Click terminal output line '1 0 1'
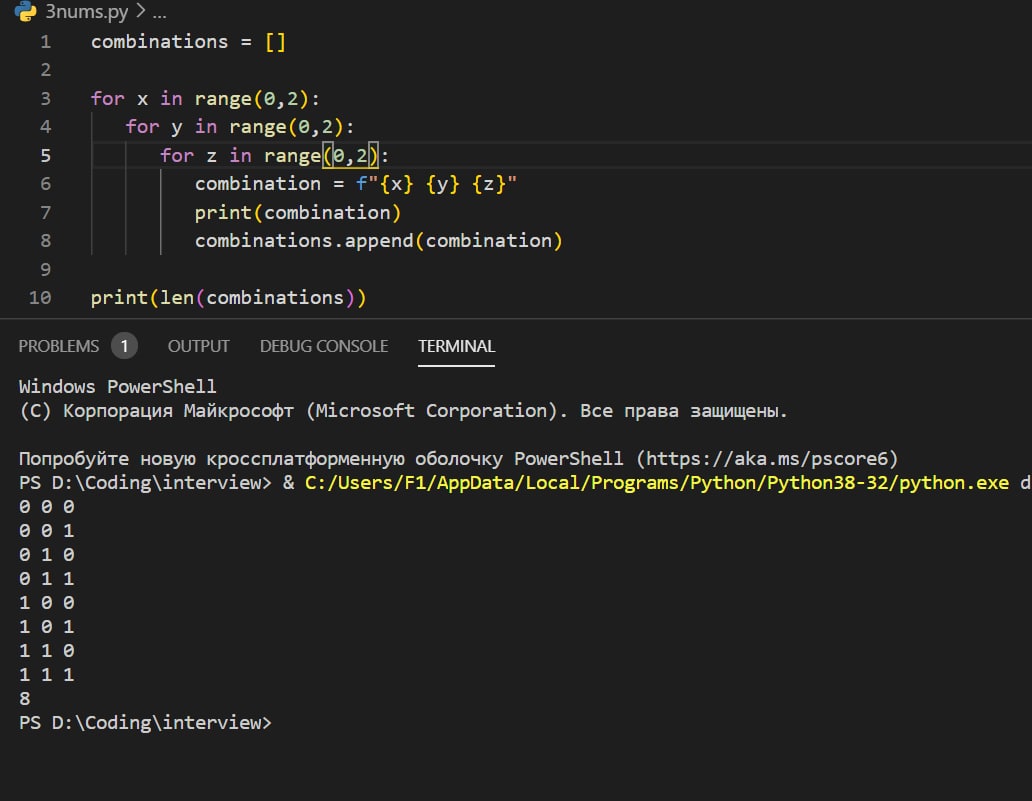Image resolution: width=1032 pixels, height=801 pixels. click(47, 627)
